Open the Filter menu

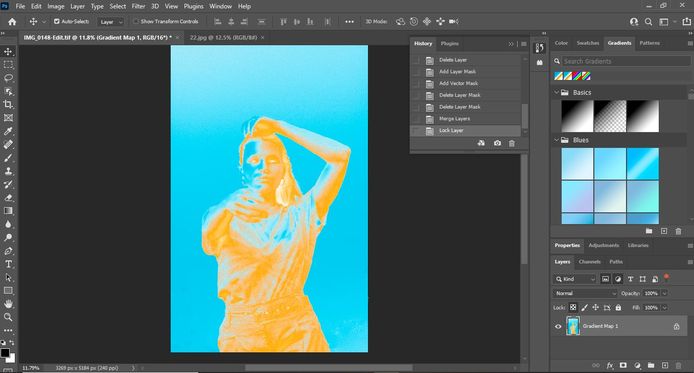click(x=138, y=6)
